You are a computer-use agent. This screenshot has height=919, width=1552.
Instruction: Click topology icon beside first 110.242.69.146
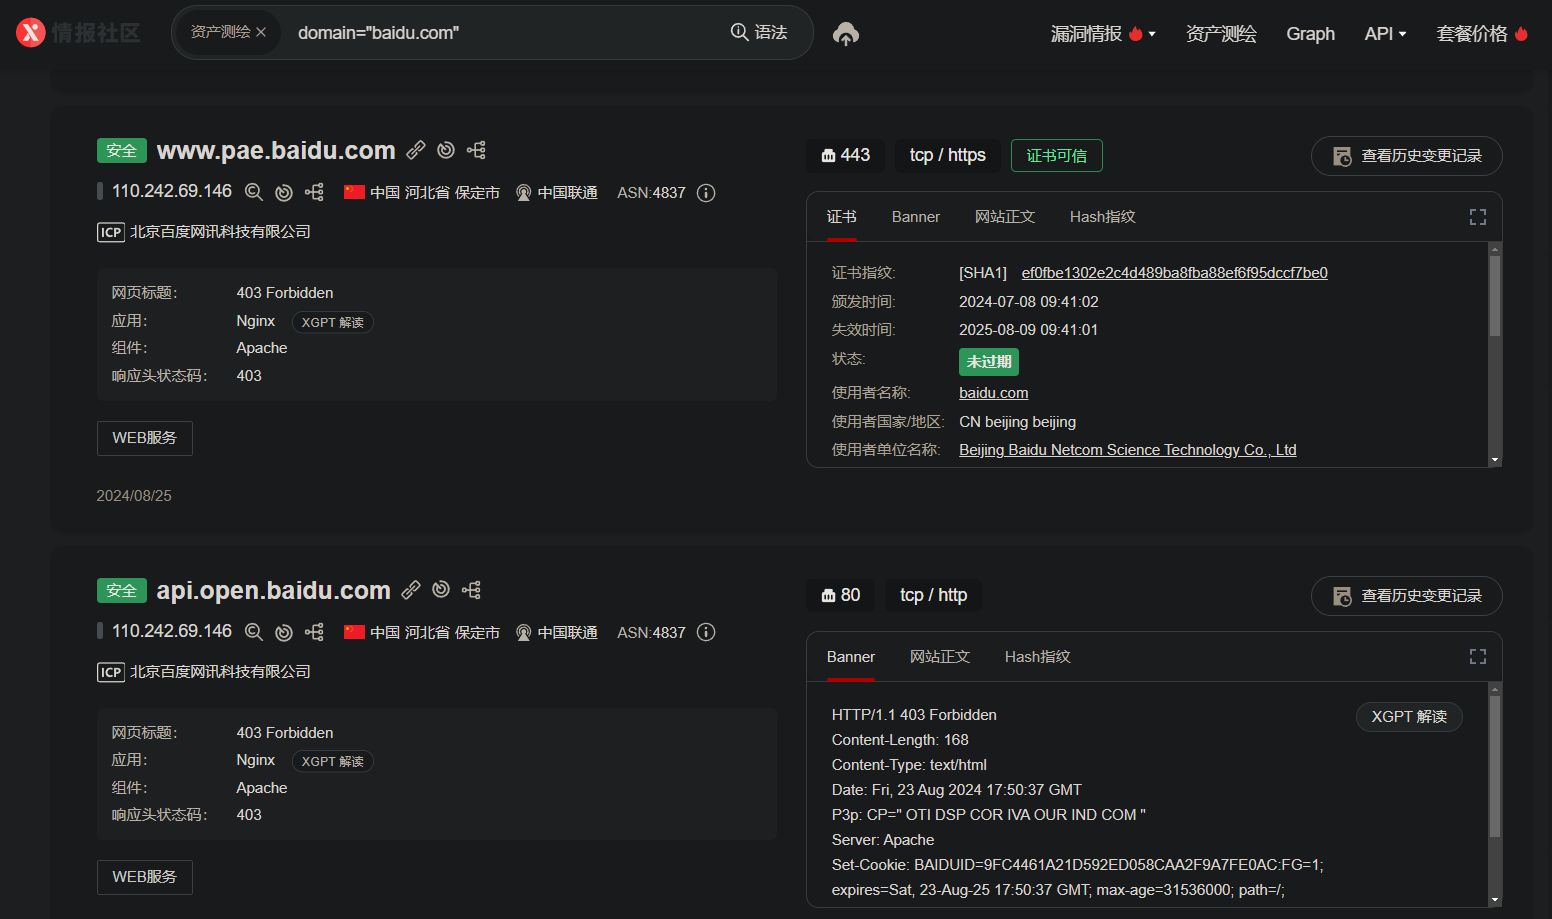(x=314, y=192)
